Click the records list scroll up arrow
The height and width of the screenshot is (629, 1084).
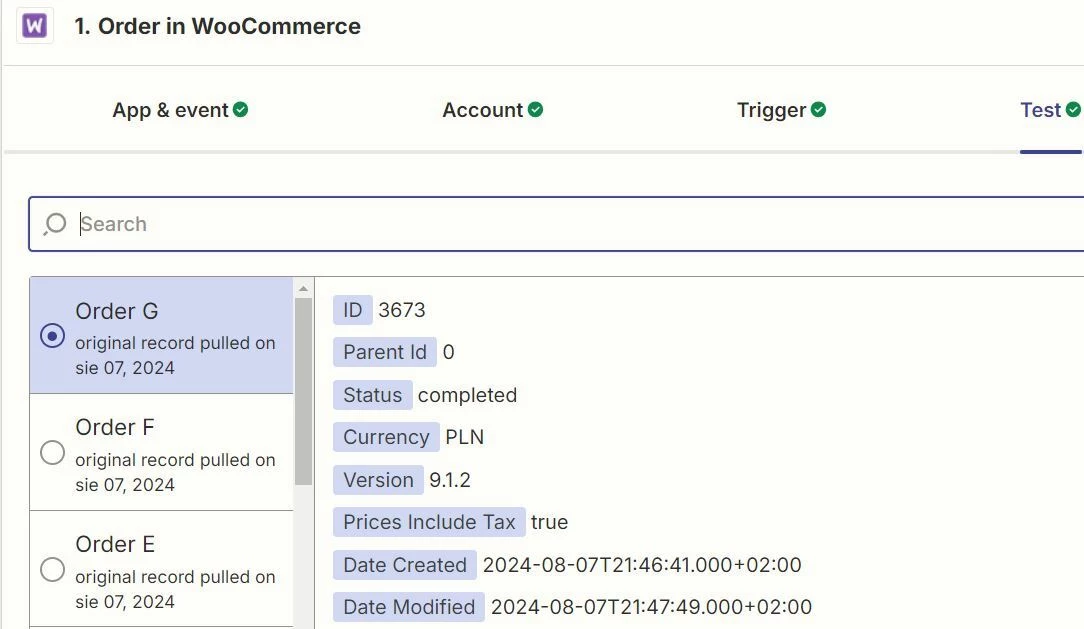[303, 288]
